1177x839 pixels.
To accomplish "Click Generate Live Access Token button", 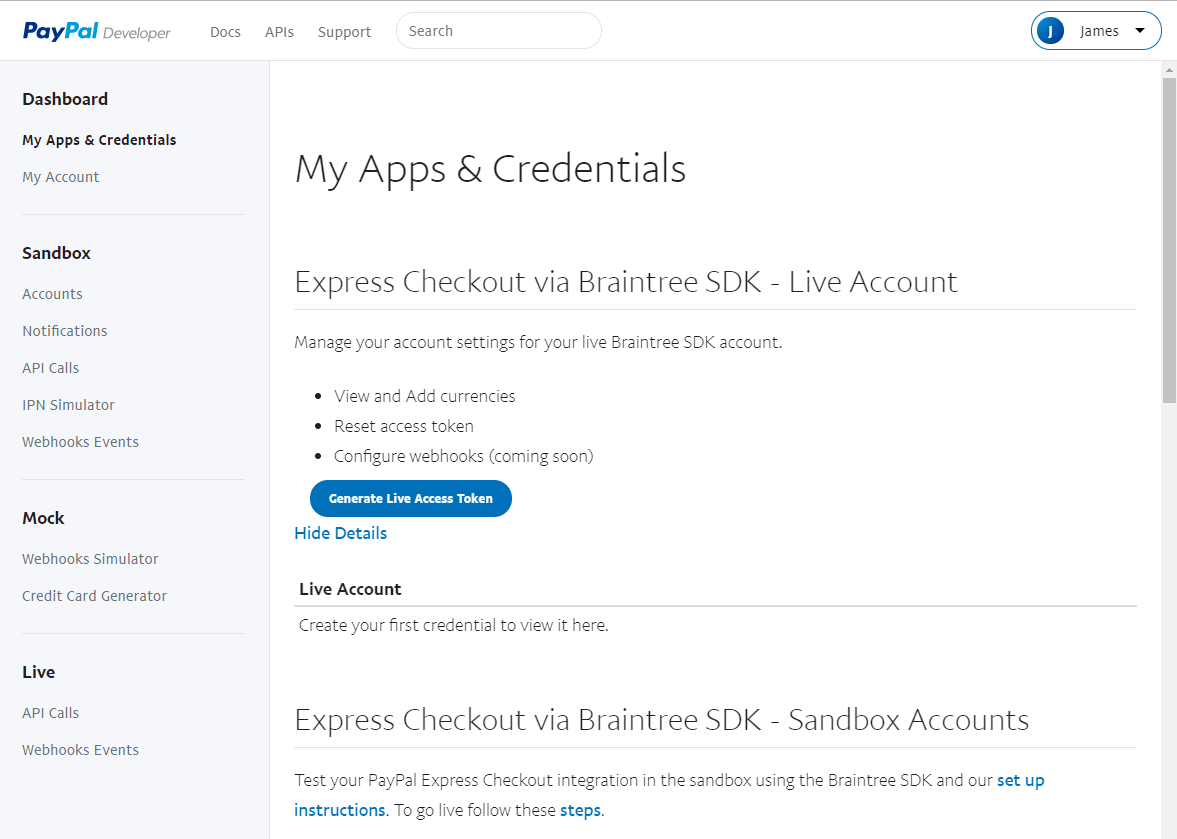I will 410,499.
